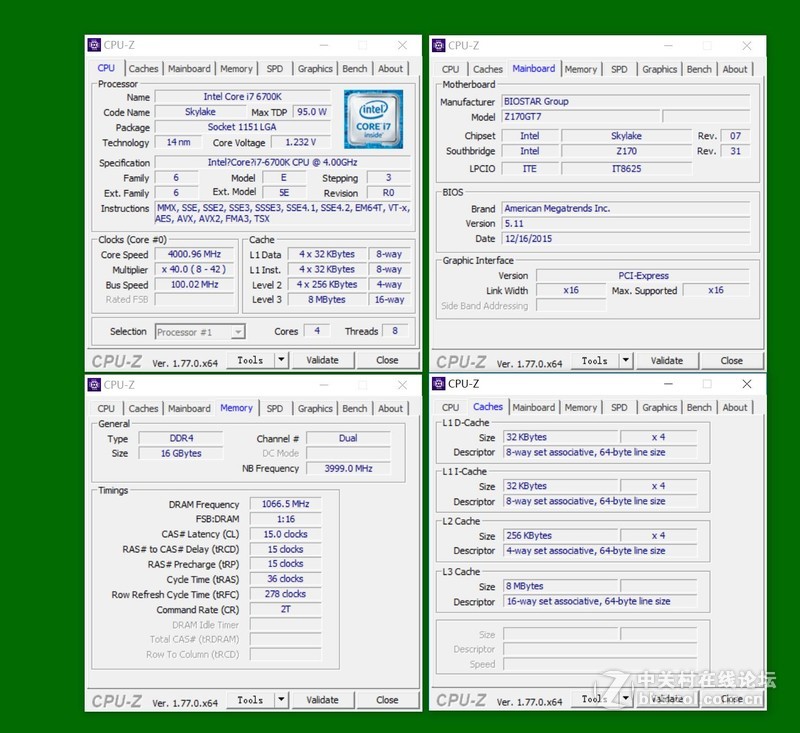Open the Graphics tab in the Mainboard window

[x=659, y=69]
